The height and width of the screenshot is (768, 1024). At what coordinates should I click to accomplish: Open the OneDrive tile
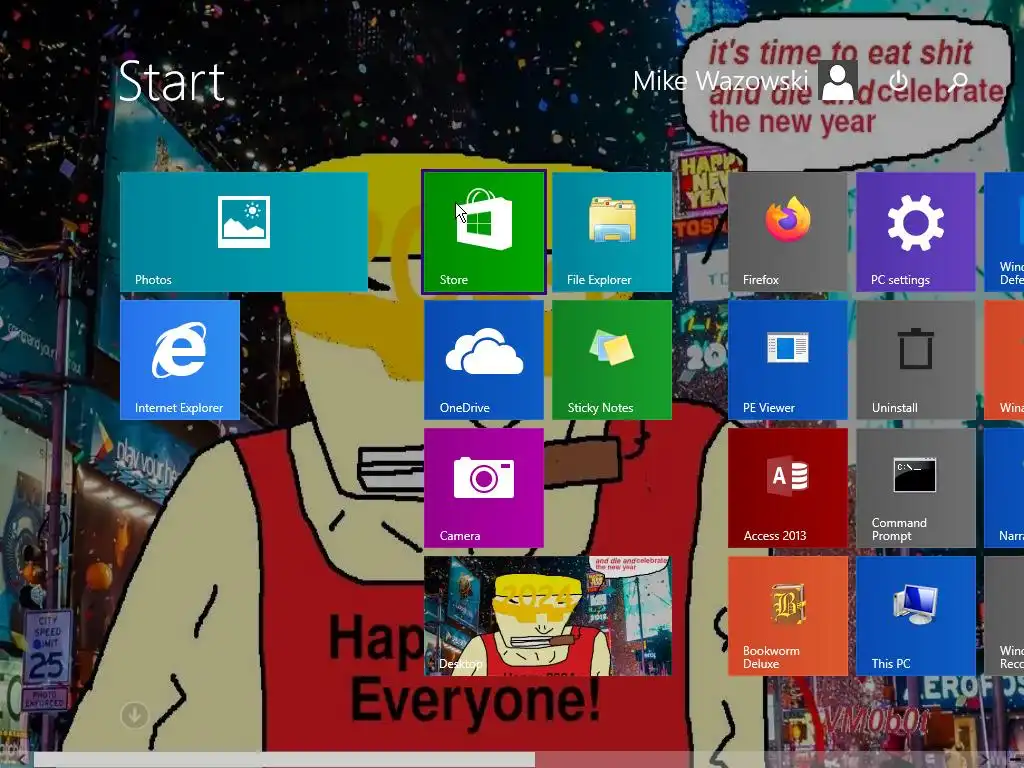tap(484, 360)
